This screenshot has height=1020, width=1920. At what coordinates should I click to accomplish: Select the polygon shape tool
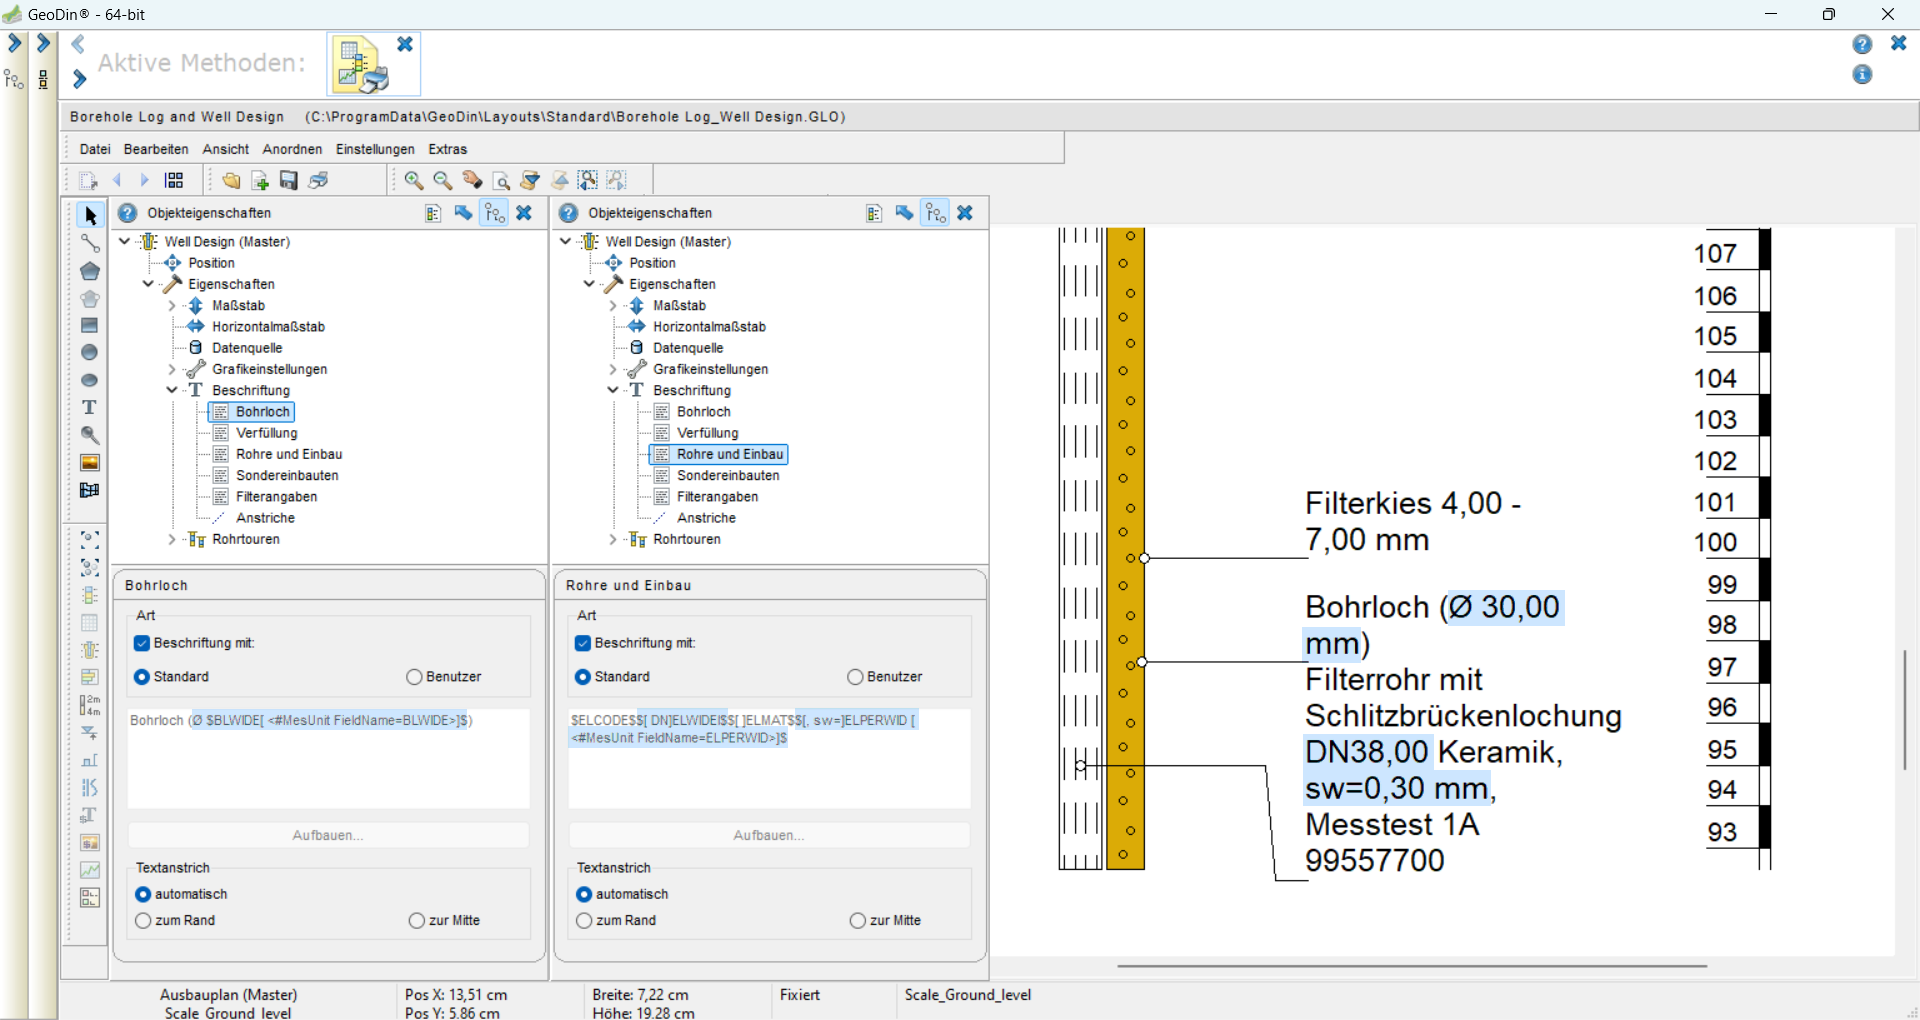click(x=90, y=271)
